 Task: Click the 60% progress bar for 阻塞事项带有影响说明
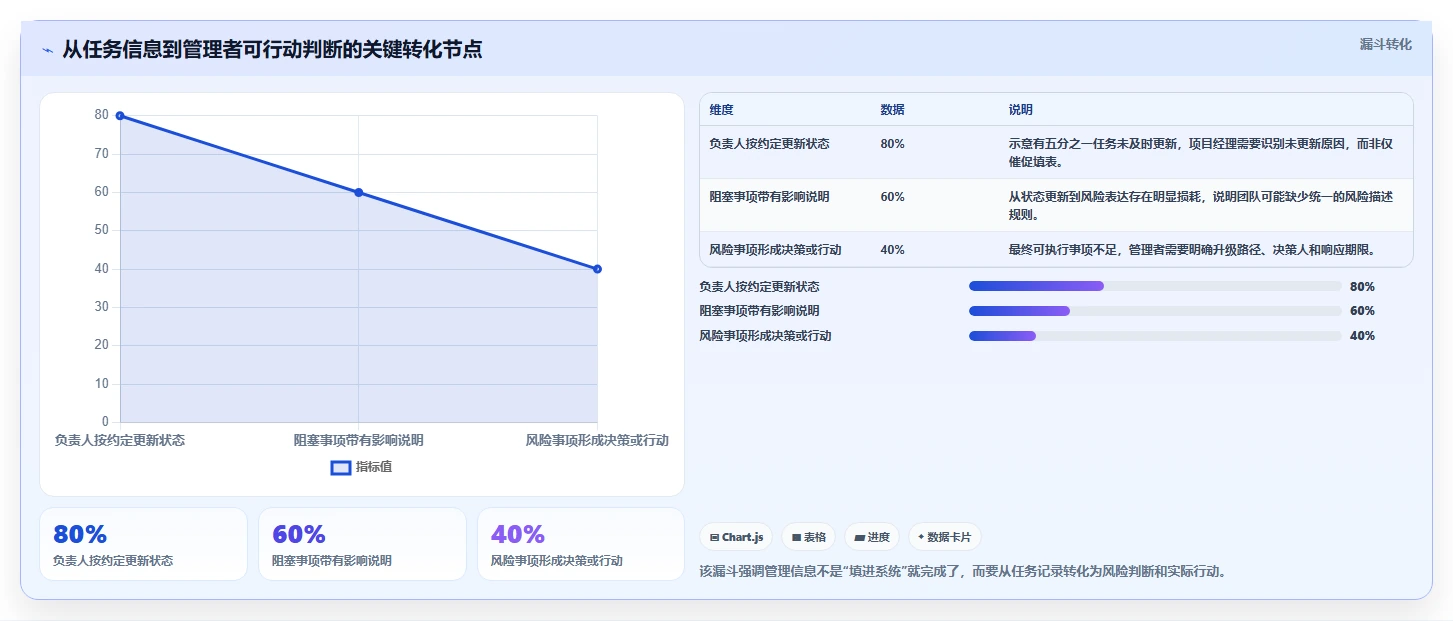1155,311
